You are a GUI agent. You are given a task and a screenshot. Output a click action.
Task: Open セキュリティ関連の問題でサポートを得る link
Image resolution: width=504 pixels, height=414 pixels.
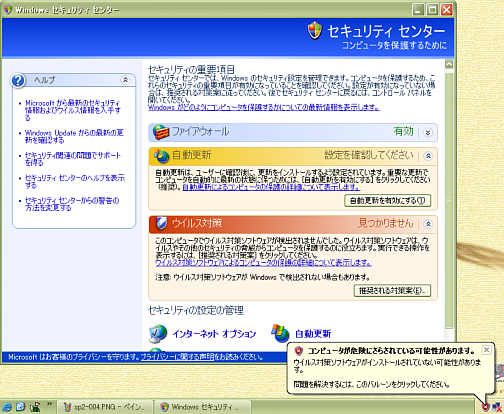(73, 159)
